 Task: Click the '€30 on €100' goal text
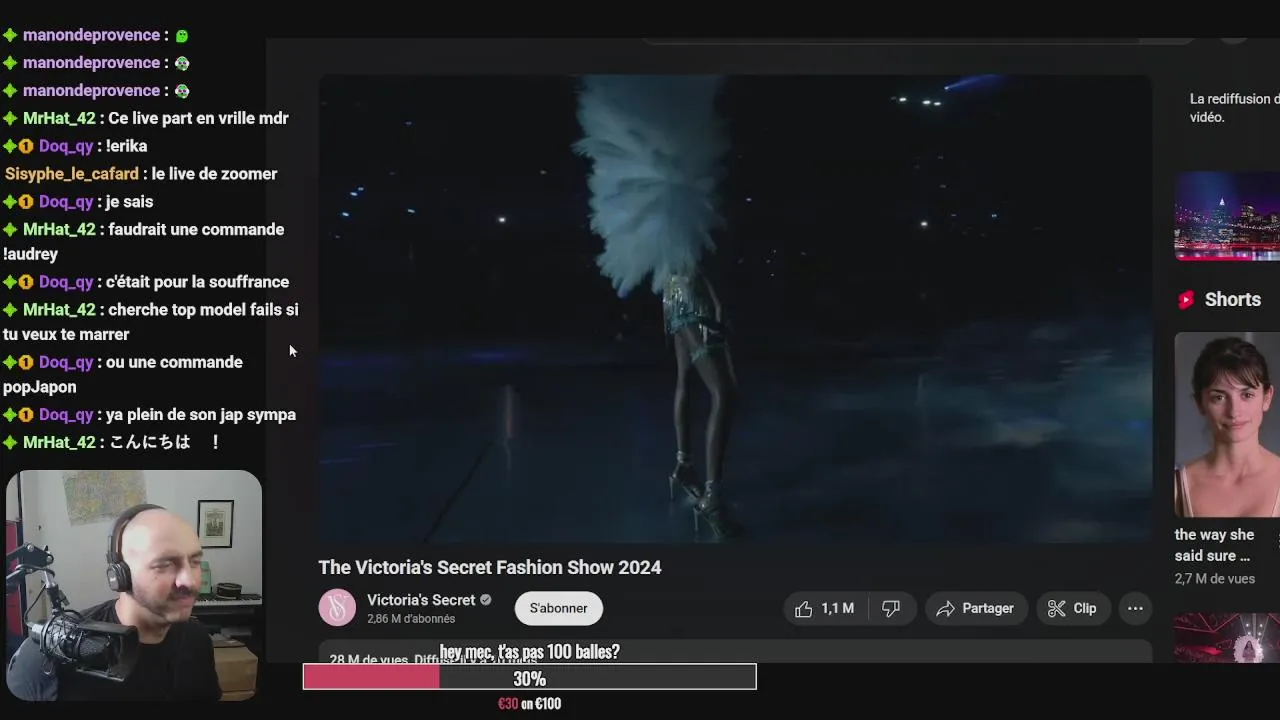tap(529, 704)
